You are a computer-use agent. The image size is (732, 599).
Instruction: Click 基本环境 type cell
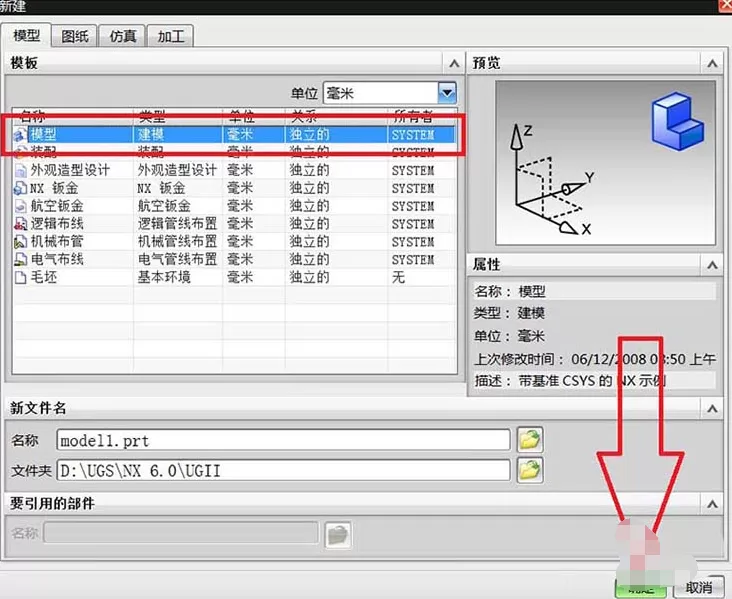point(164,277)
